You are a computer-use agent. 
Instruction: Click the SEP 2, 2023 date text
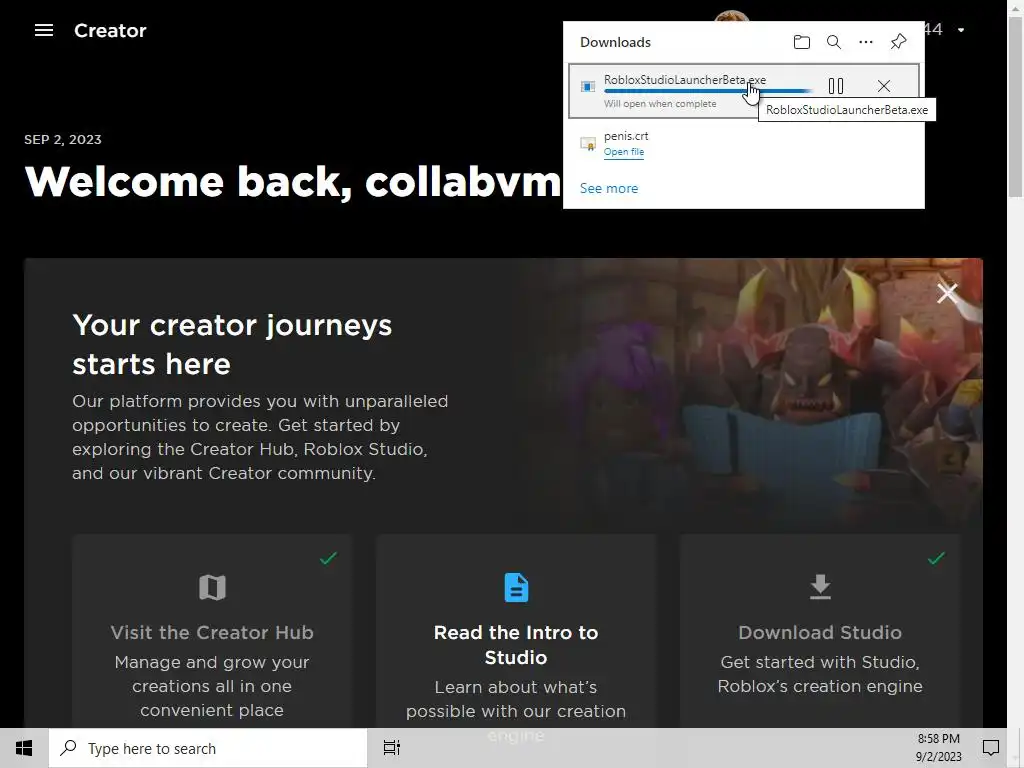pos(63,140)
